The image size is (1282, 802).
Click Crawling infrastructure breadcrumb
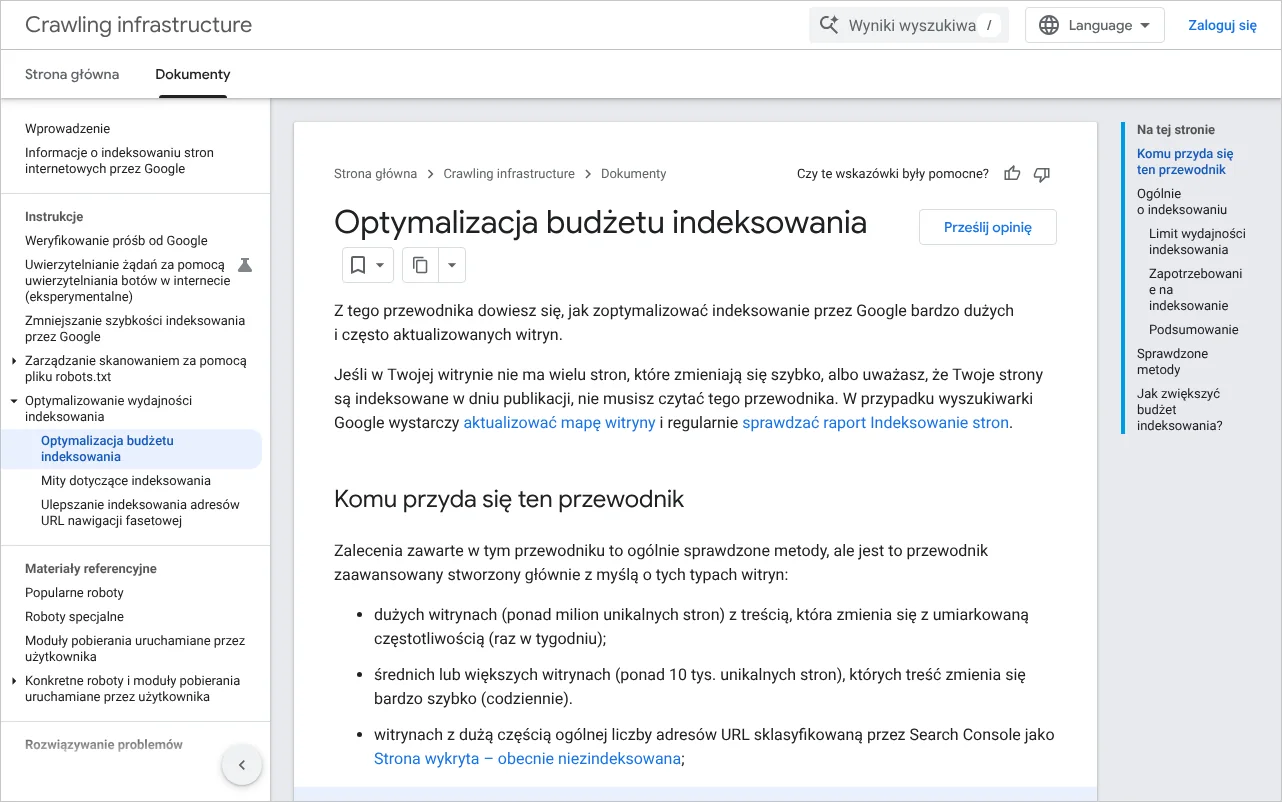[x=509, y=174]
